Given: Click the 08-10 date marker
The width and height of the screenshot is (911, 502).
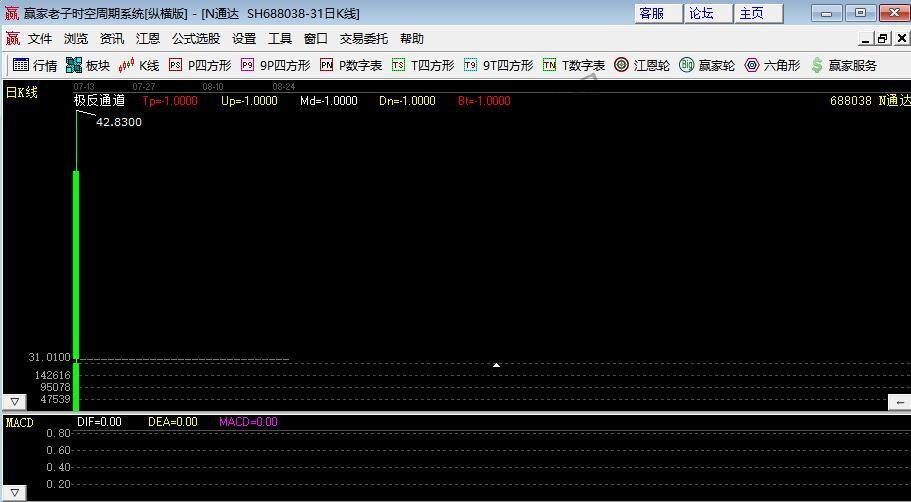Looking at the screenshot, I should [213, 87].
